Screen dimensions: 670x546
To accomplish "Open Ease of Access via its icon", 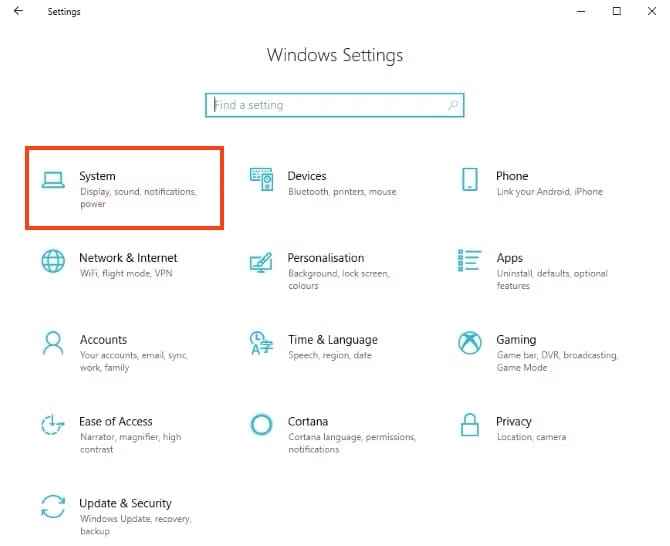I will [53, 426].
